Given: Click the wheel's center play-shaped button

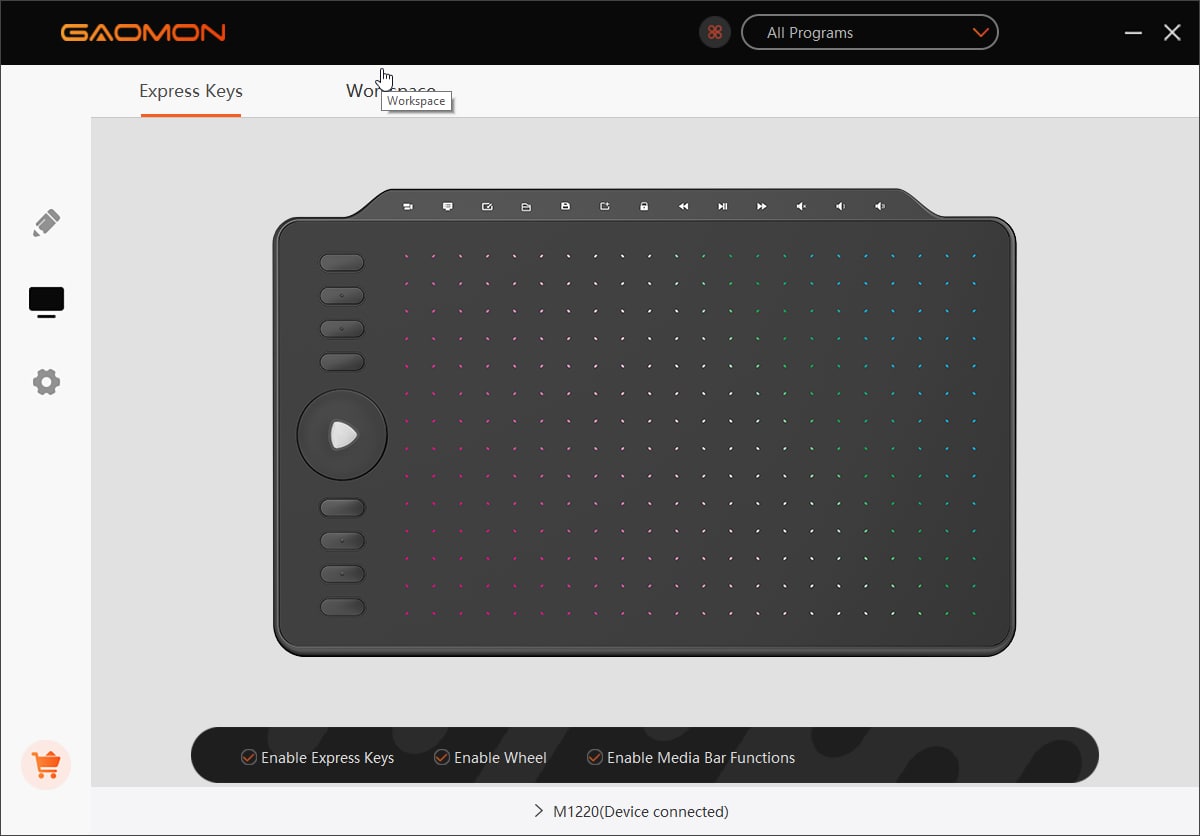Looking at the screenshot, I should pyautogui.click(x=342, y=434).
